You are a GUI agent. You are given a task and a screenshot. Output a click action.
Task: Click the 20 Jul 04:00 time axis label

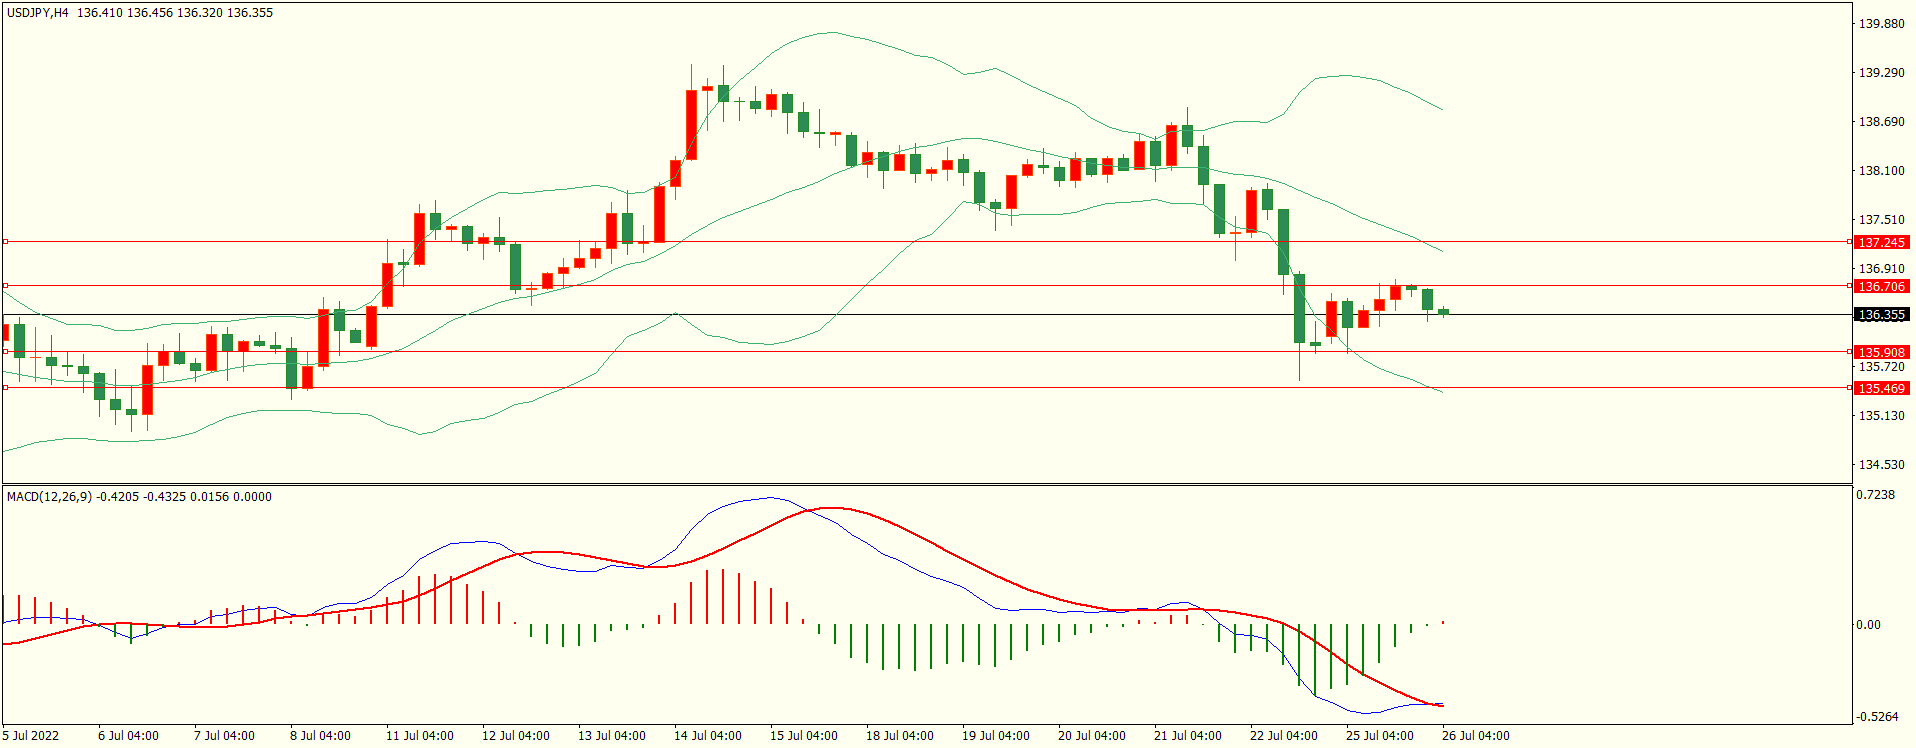pyautogui.click(x=1091, y=736)
